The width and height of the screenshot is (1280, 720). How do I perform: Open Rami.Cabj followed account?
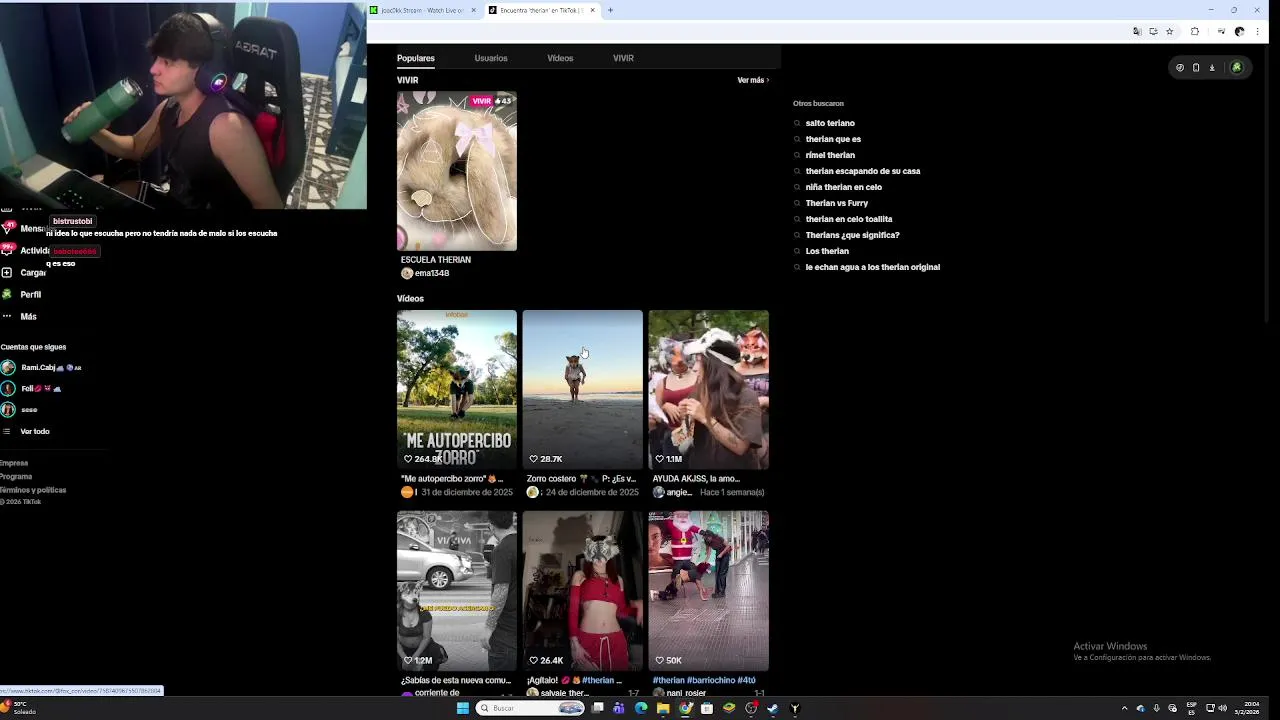pyautogui.click(x=42, y=367)
